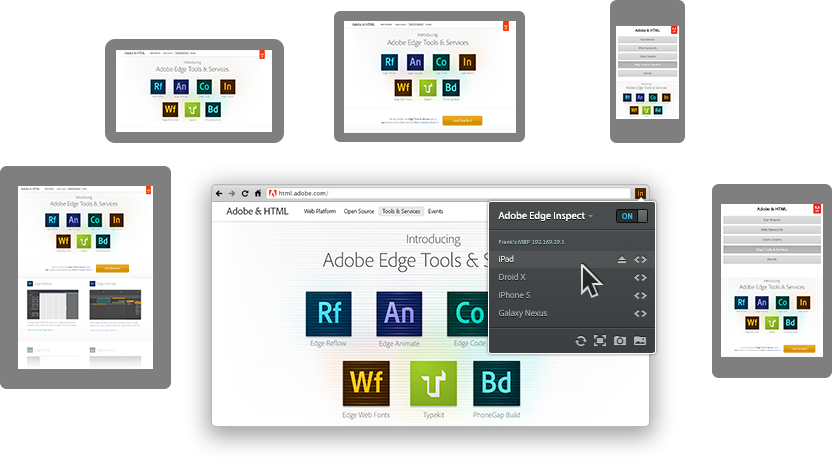832x459 pixels.
Task: Select the Droid X device row
Action: pos(571,277)
